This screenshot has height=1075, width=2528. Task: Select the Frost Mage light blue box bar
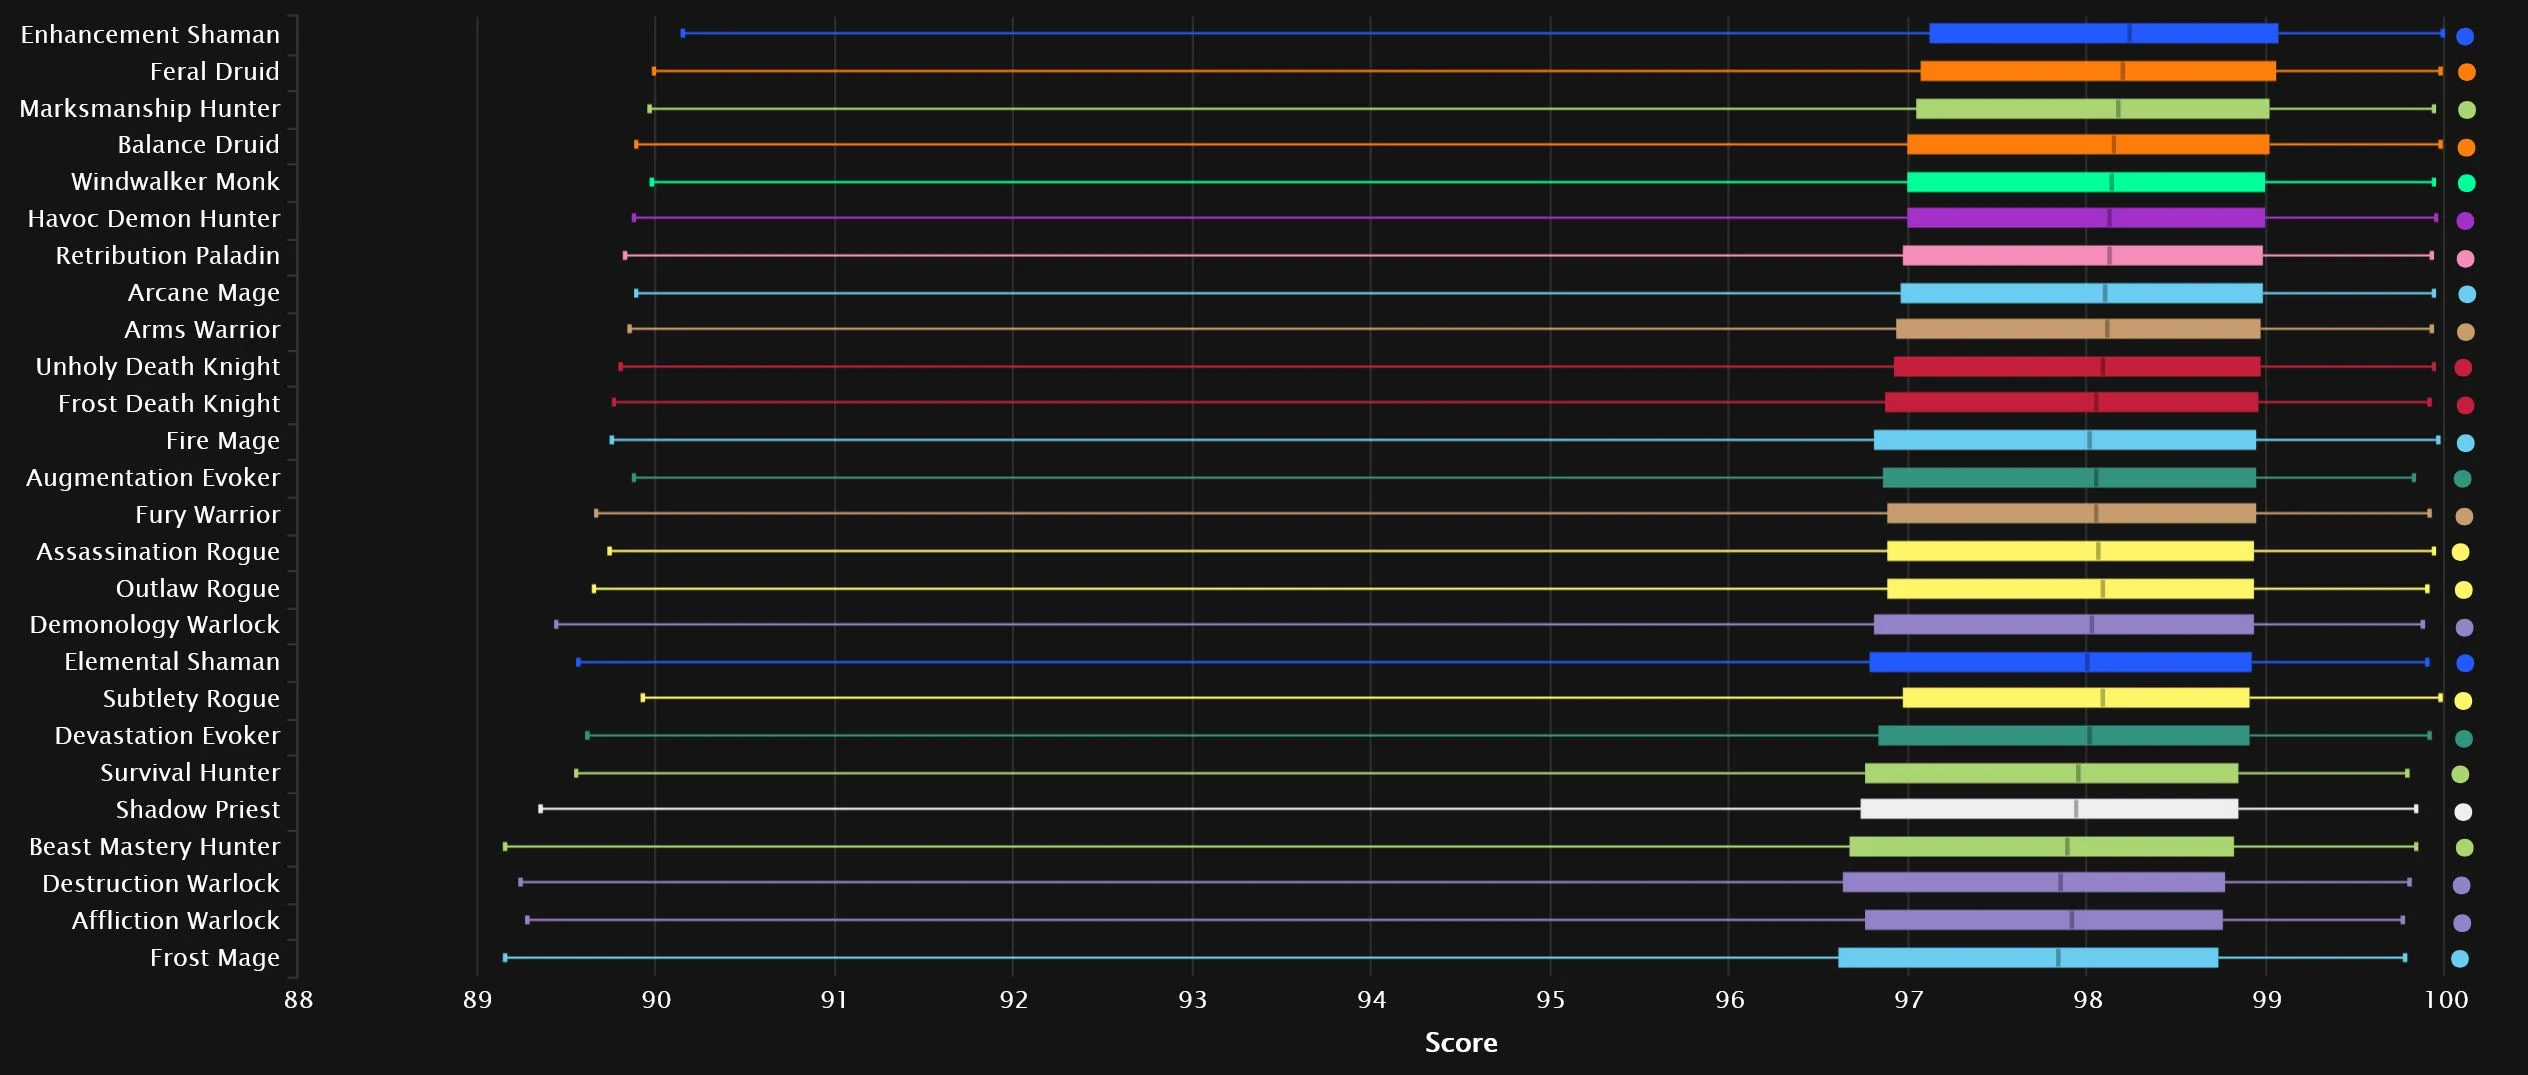(x=2028, y=958)
